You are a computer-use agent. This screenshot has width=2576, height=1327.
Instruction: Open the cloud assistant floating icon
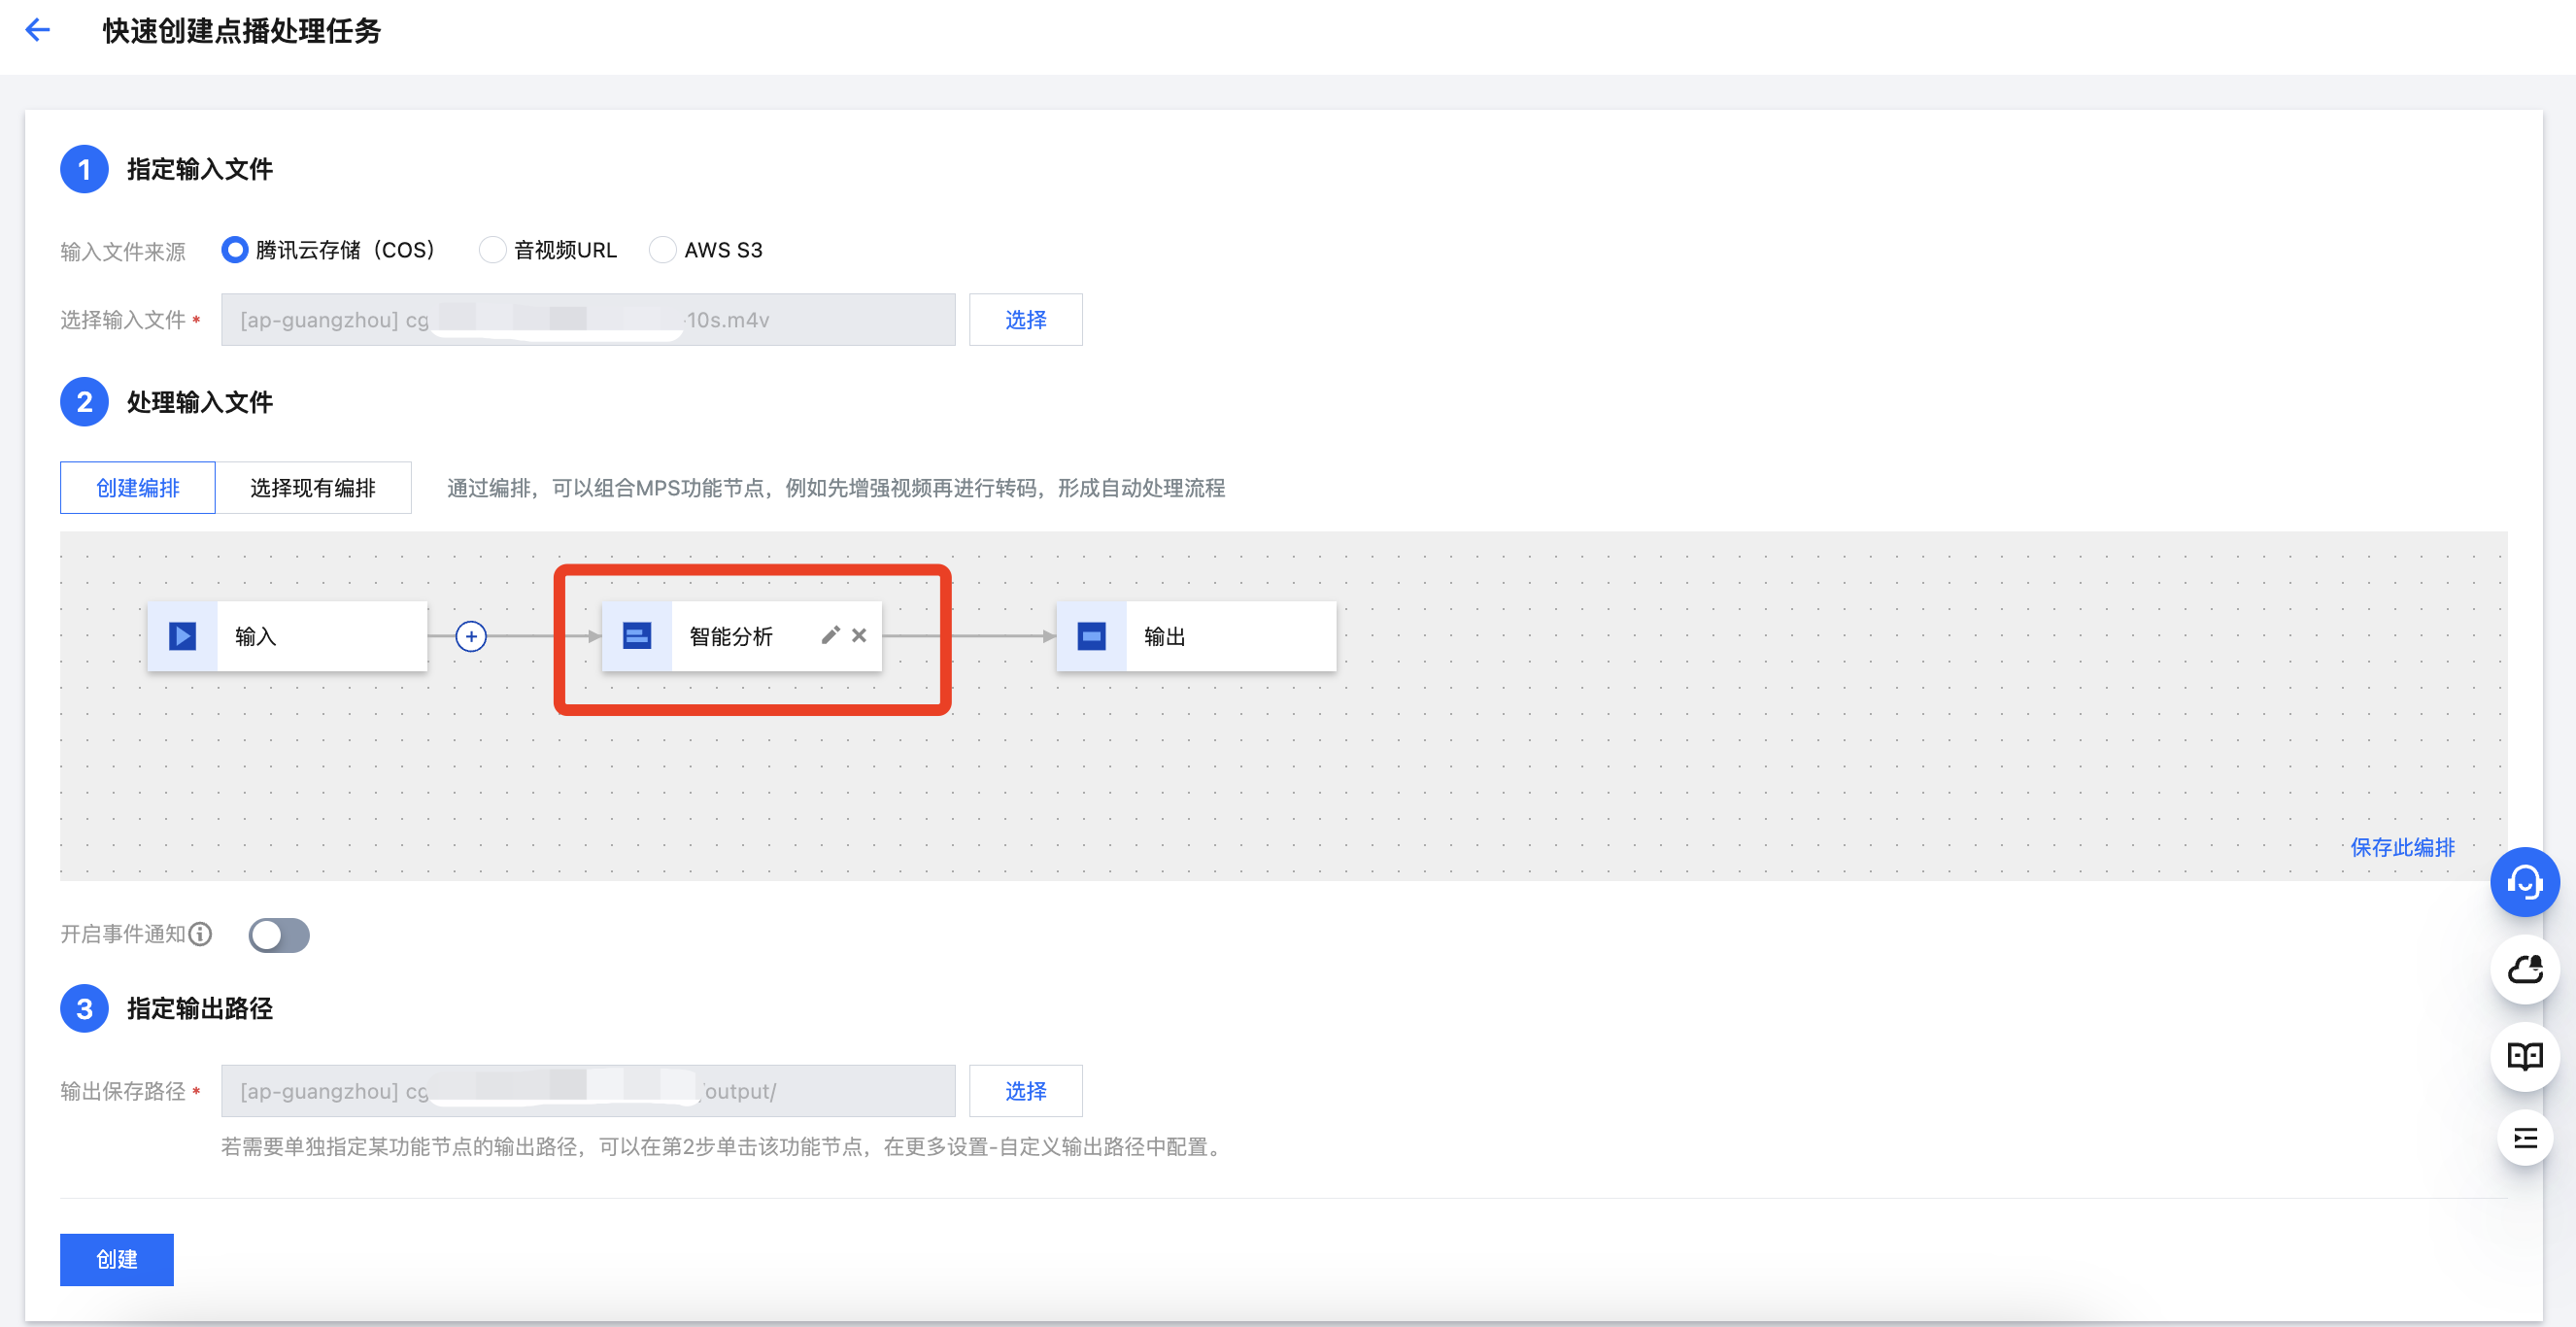2524,969
